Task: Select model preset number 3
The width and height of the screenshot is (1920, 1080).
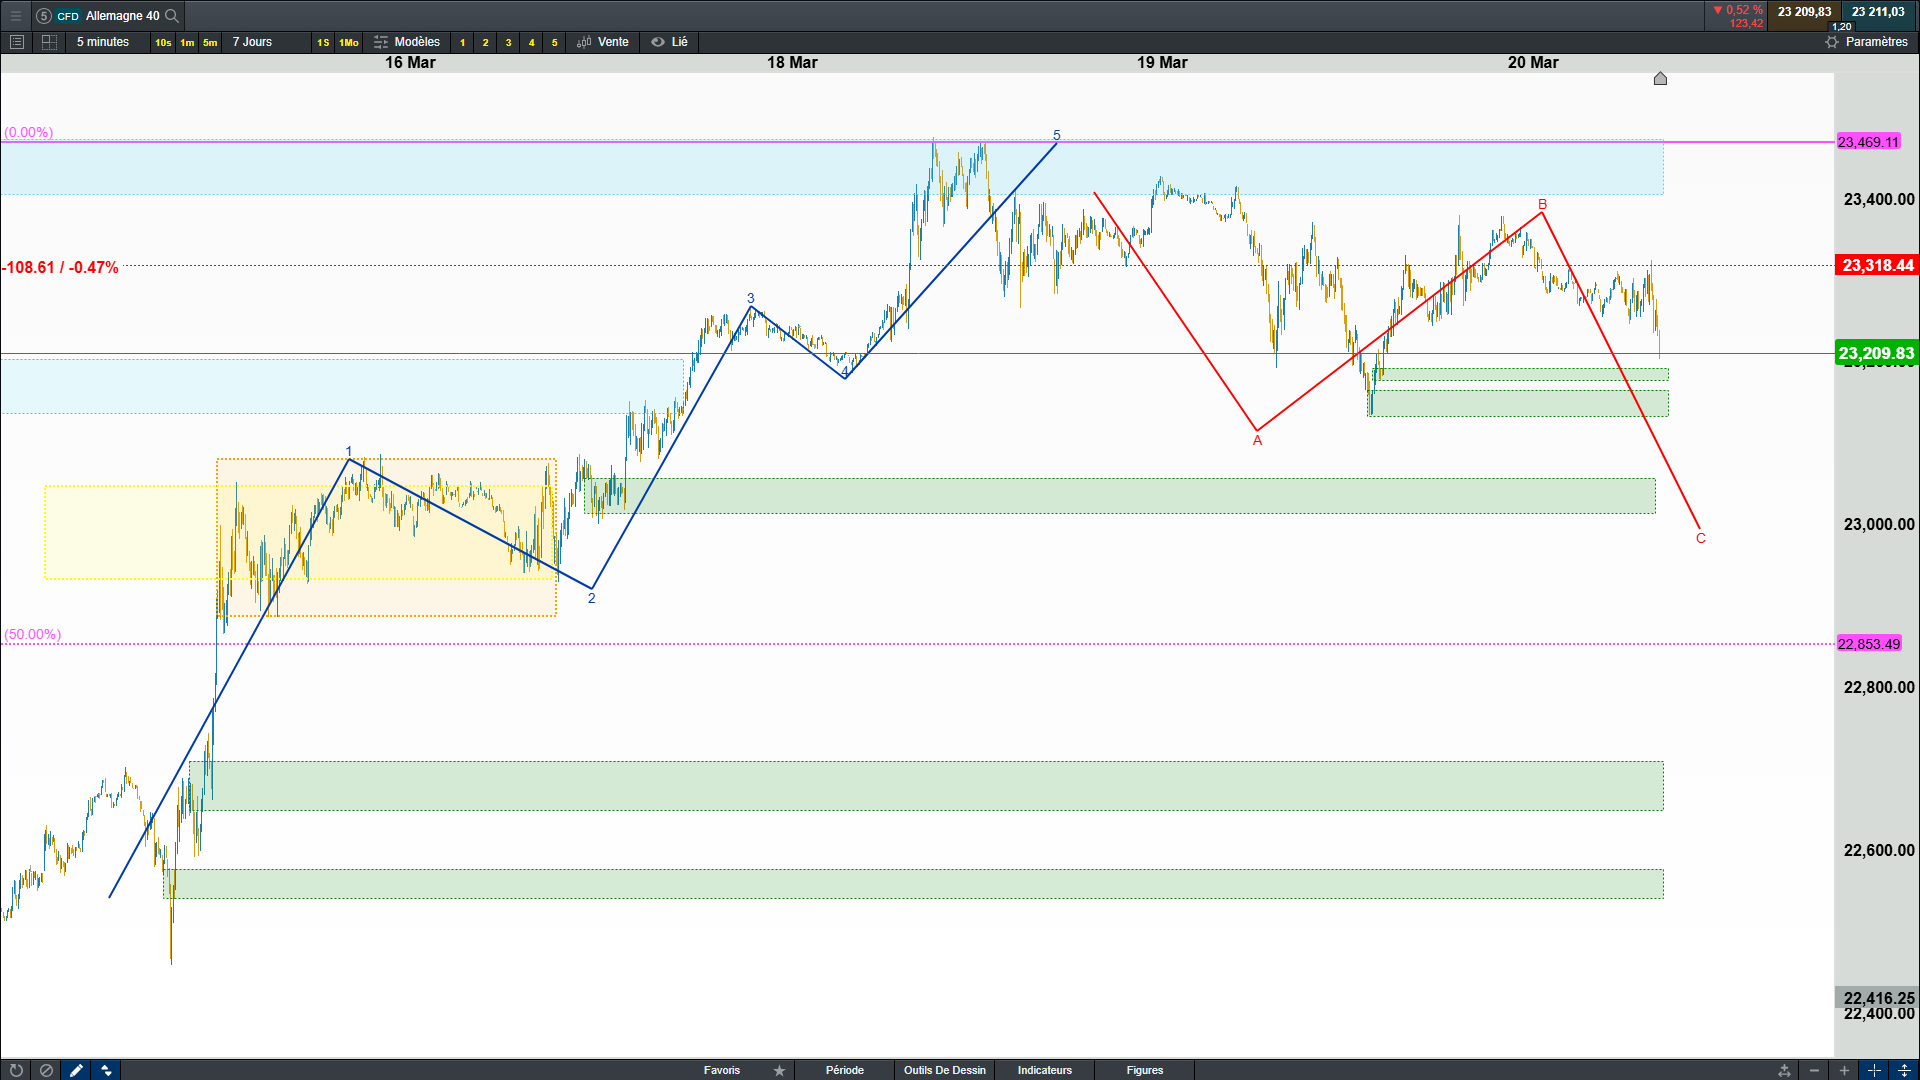Action: click(x=508, y=42)
